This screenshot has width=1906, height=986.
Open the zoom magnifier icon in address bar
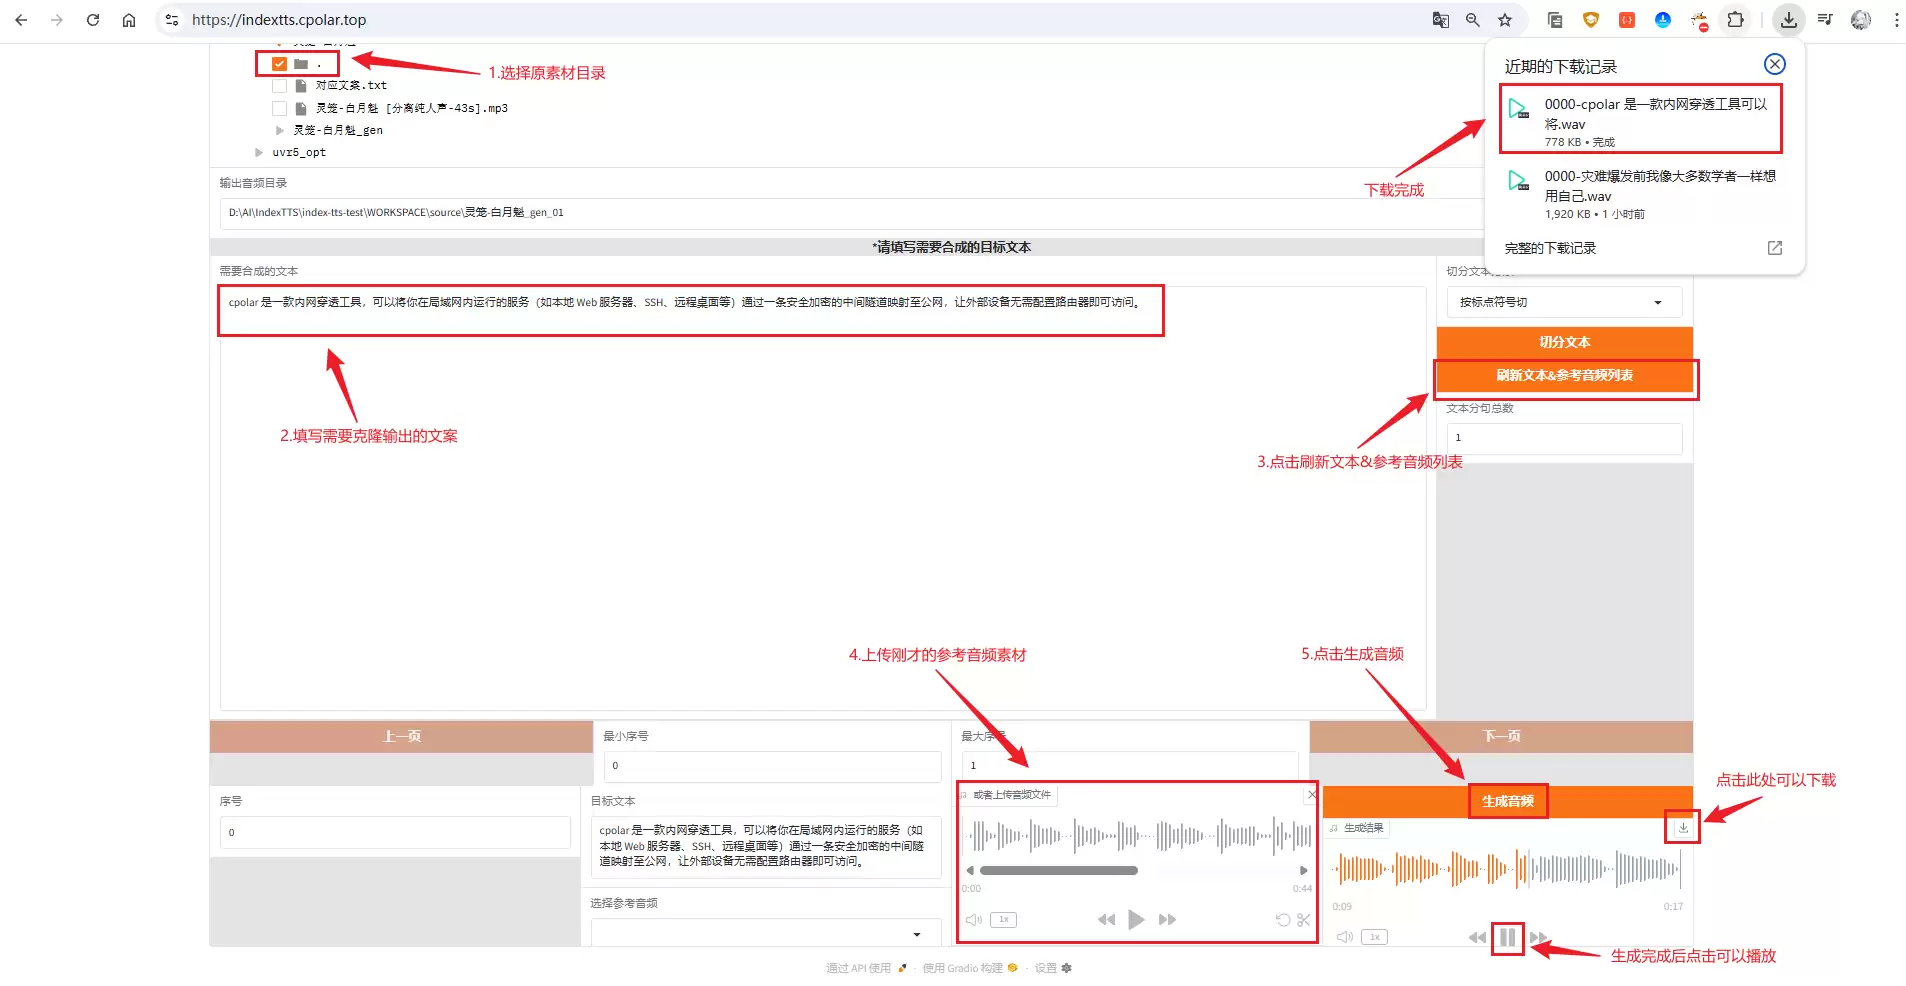1472,20
